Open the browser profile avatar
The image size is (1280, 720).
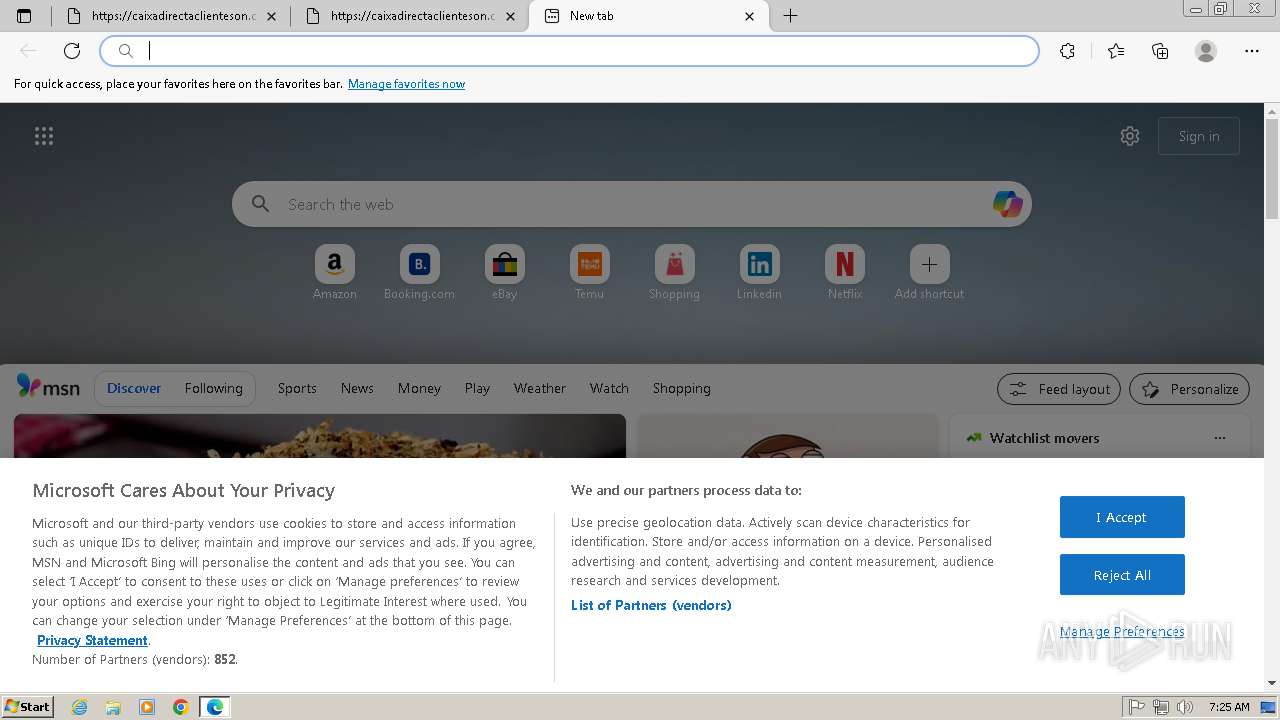[x=1206, y=51]
